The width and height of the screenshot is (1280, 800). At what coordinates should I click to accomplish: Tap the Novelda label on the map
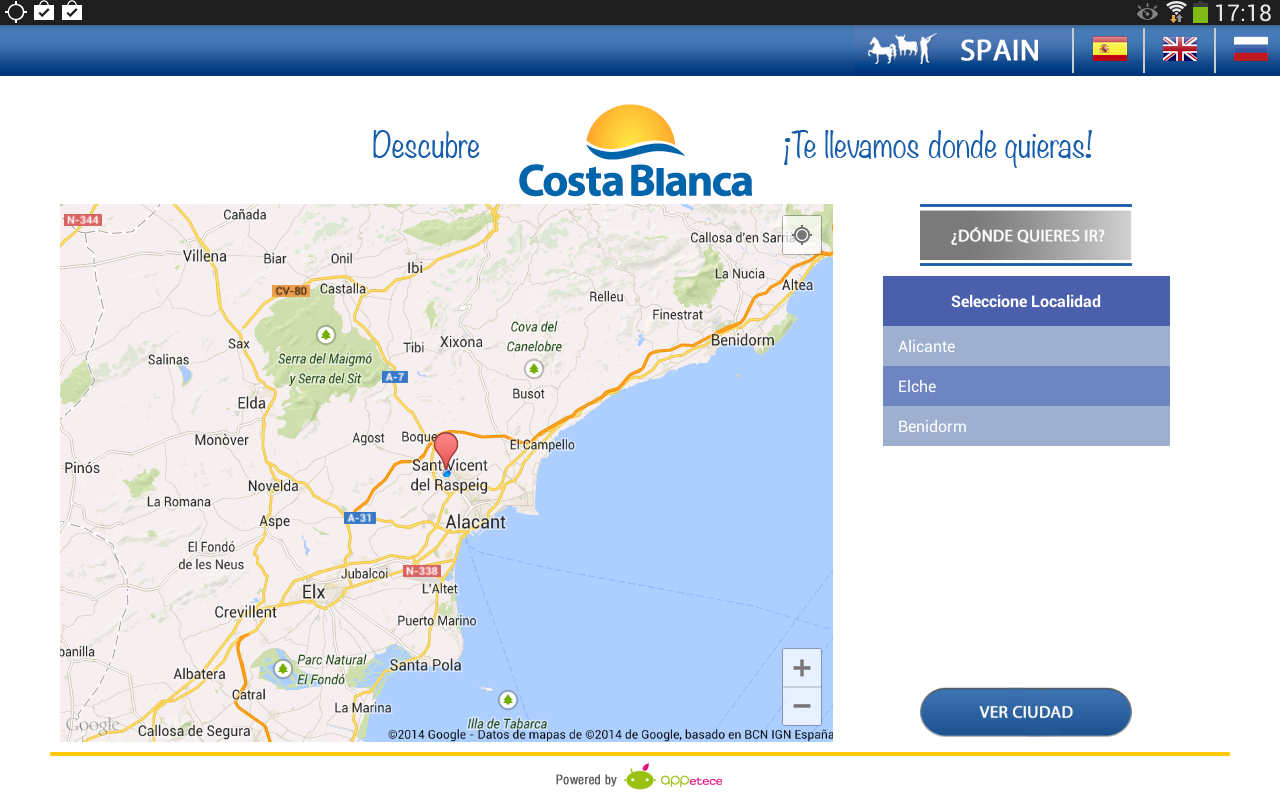[x=273, y=486]
